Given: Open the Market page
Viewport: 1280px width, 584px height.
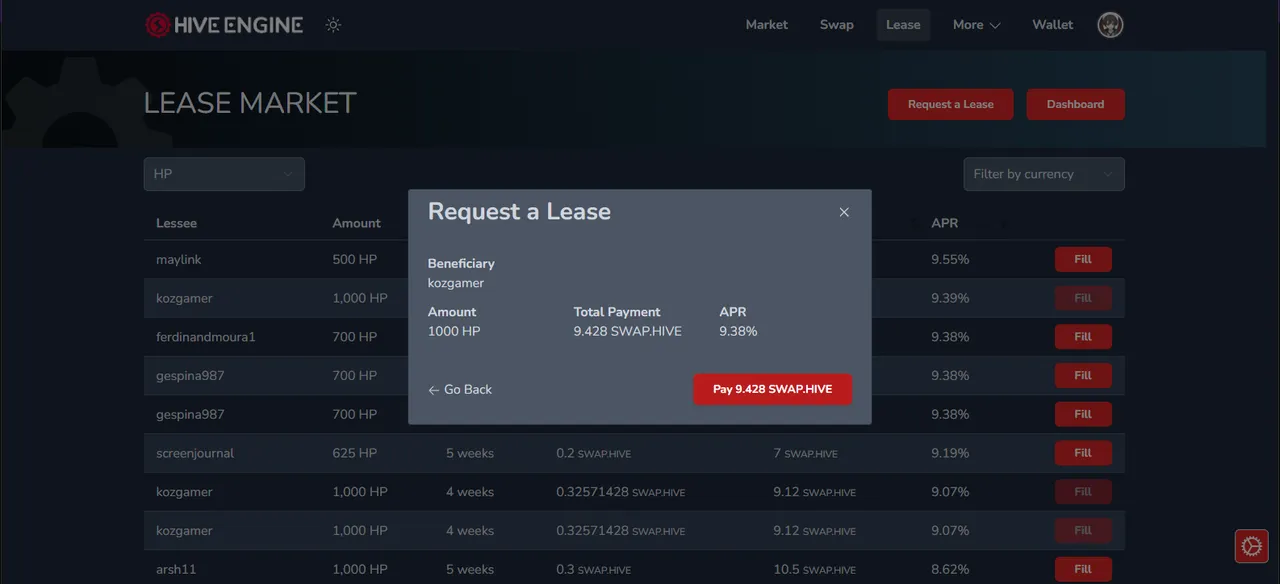Looking at the screenshot, I should coord(767,25).
